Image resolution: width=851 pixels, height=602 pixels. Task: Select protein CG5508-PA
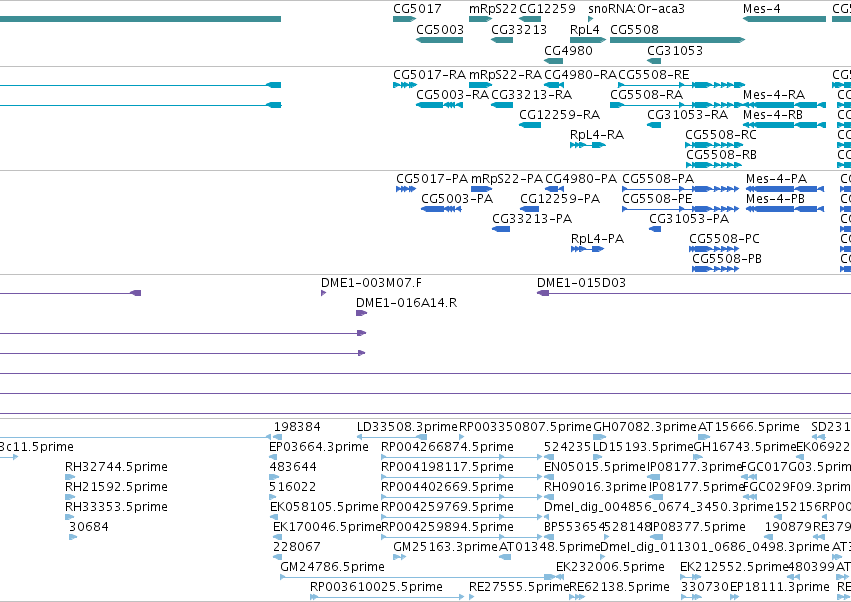[658, 179]
